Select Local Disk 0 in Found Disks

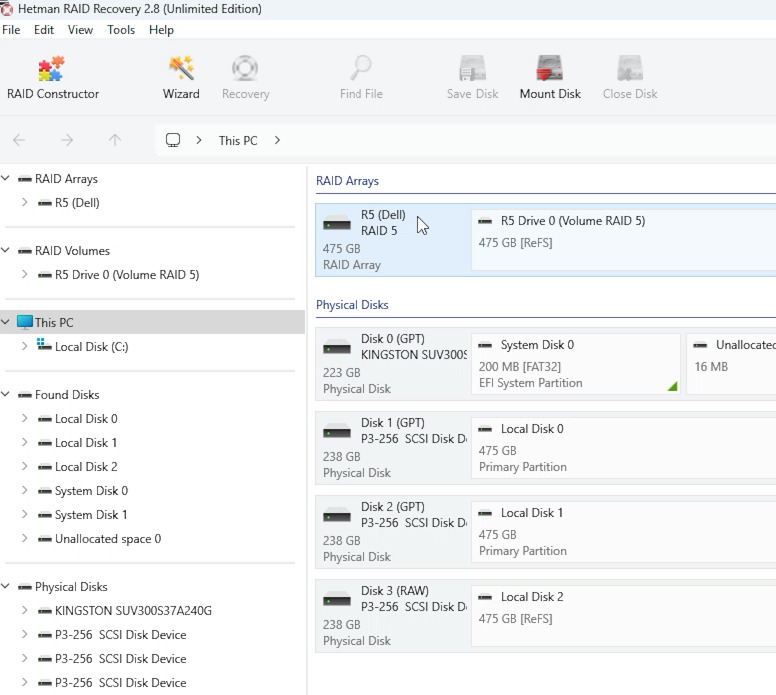click(x=86, y=419)
